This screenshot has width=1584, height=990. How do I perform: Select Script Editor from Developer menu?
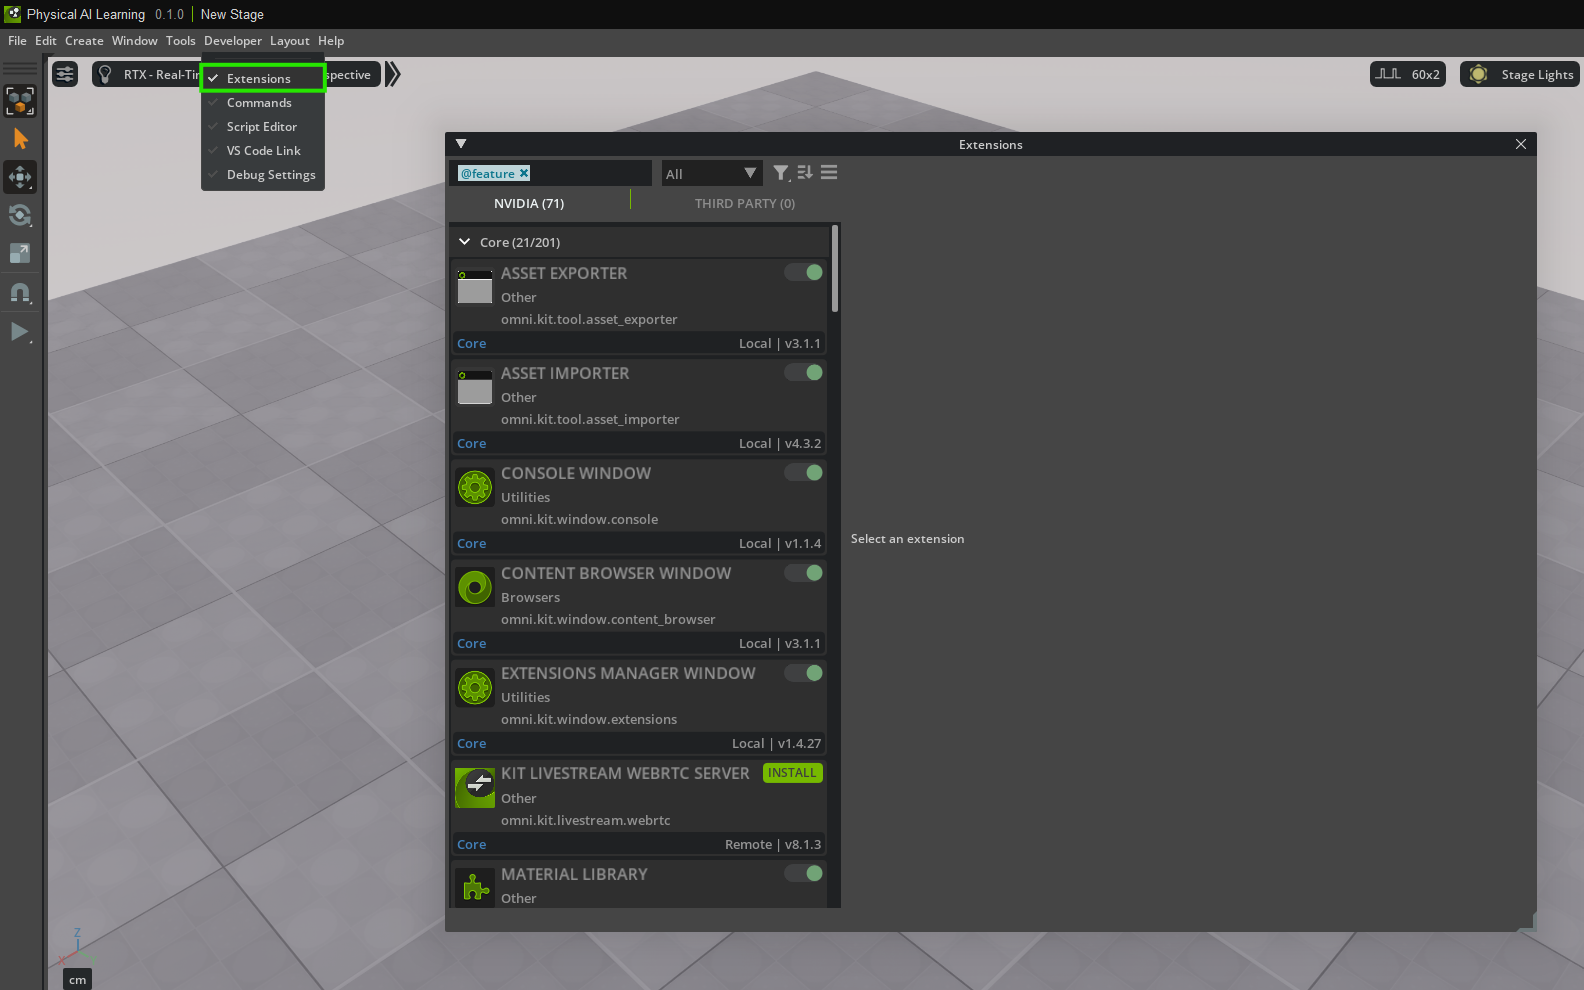pos(262,127)
